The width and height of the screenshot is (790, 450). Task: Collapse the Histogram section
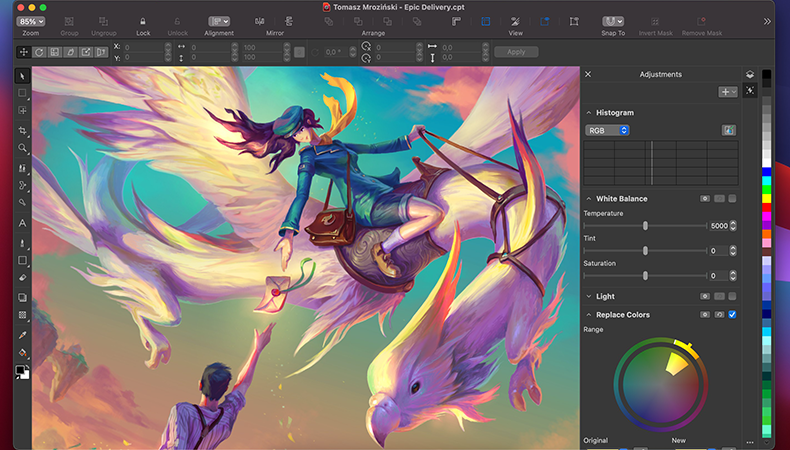click(x=588, y=113)
